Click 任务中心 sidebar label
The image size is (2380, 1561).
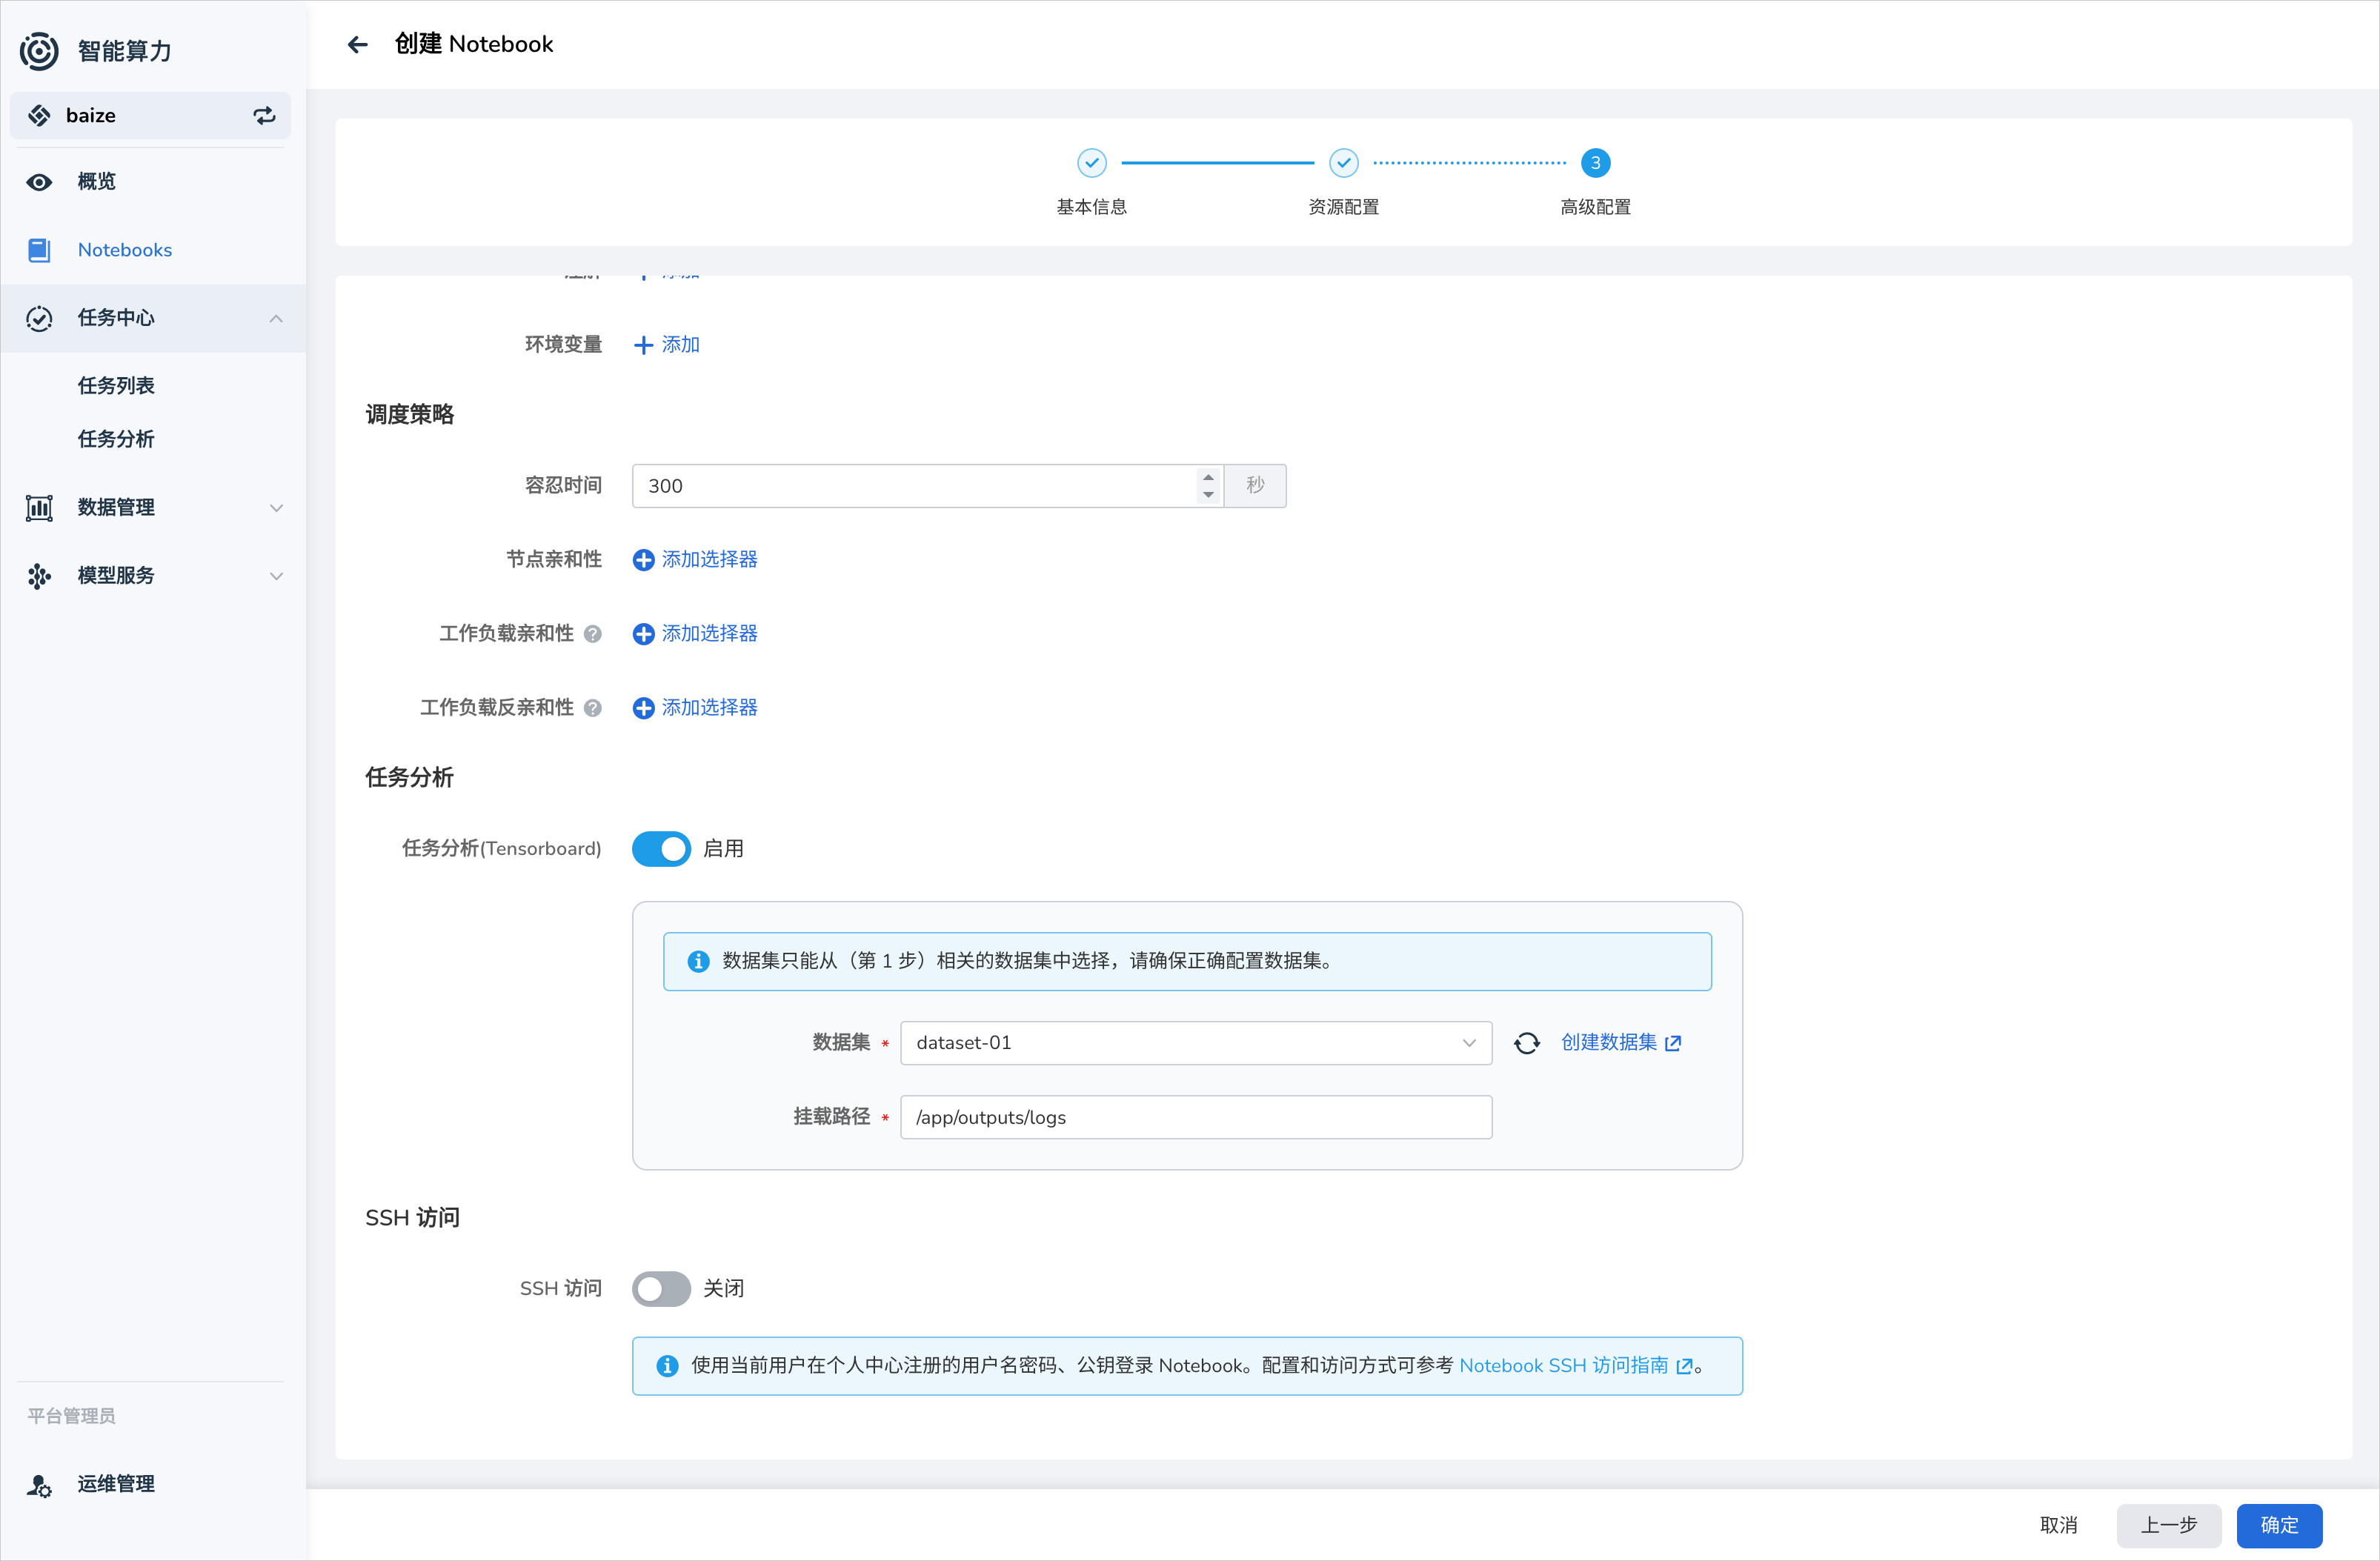tap(116, 318)
